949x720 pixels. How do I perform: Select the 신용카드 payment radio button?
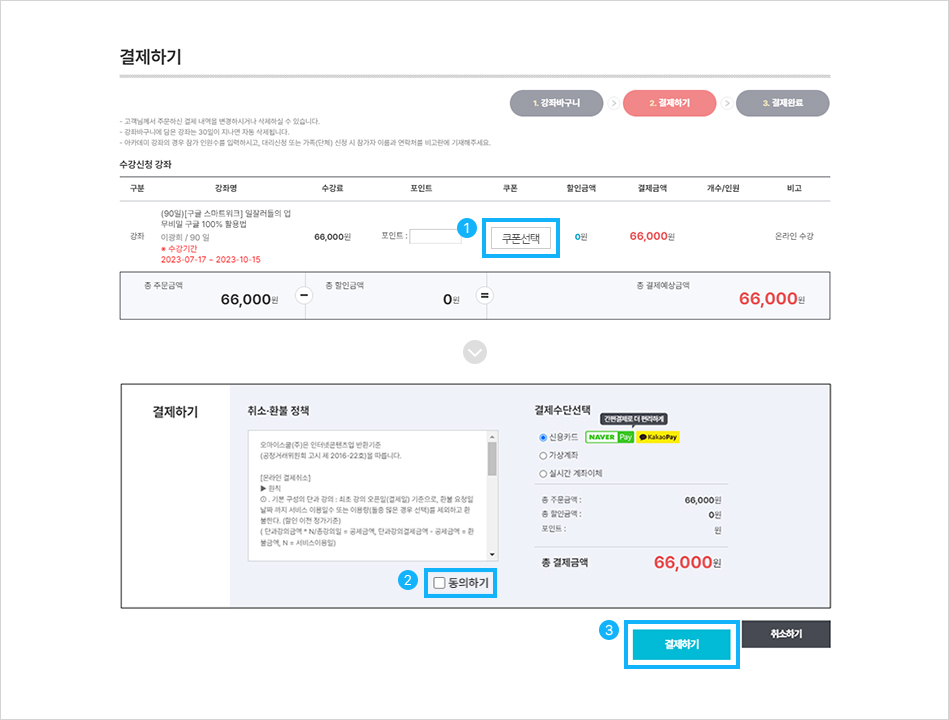543,437
